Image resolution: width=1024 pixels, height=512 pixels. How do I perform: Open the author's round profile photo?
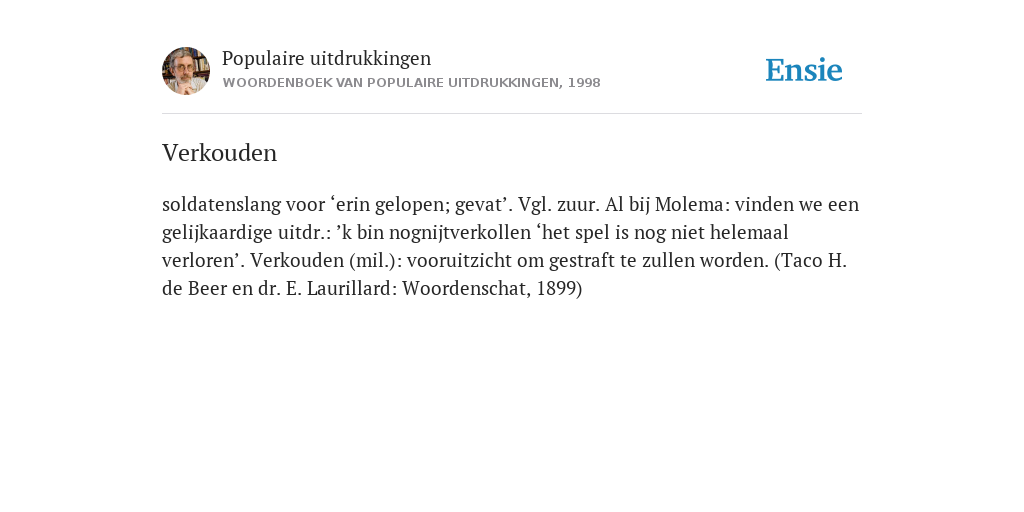pos(186,71)
